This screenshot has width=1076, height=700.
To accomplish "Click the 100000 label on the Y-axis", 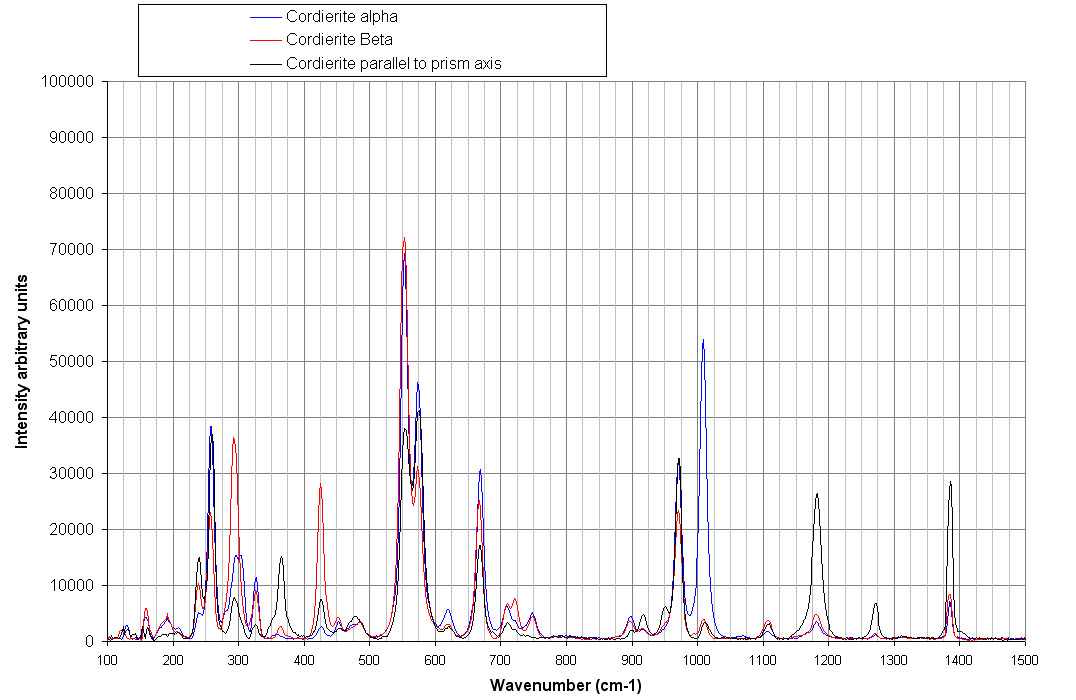I will pos(65,81).
